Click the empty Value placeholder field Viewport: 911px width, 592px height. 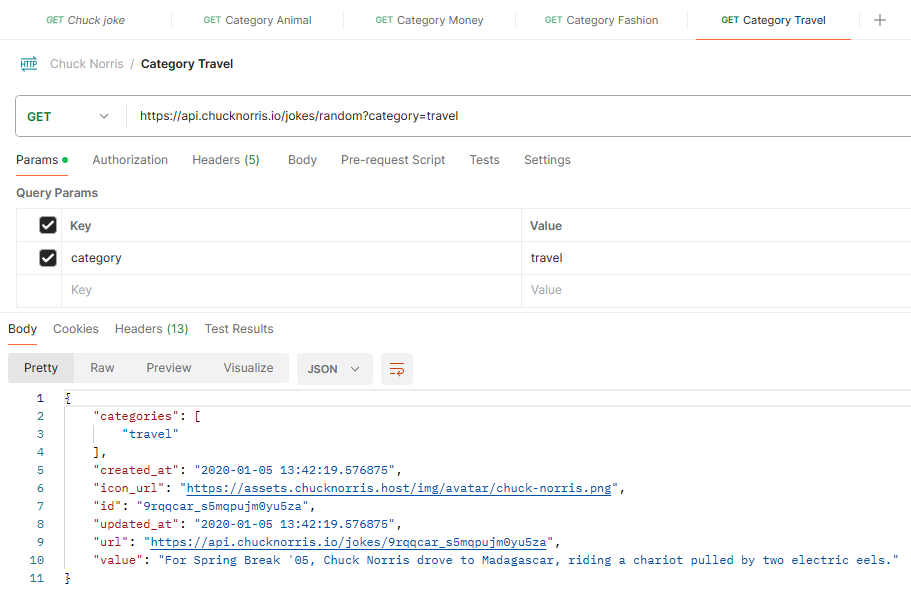click(x=716, y=290)
